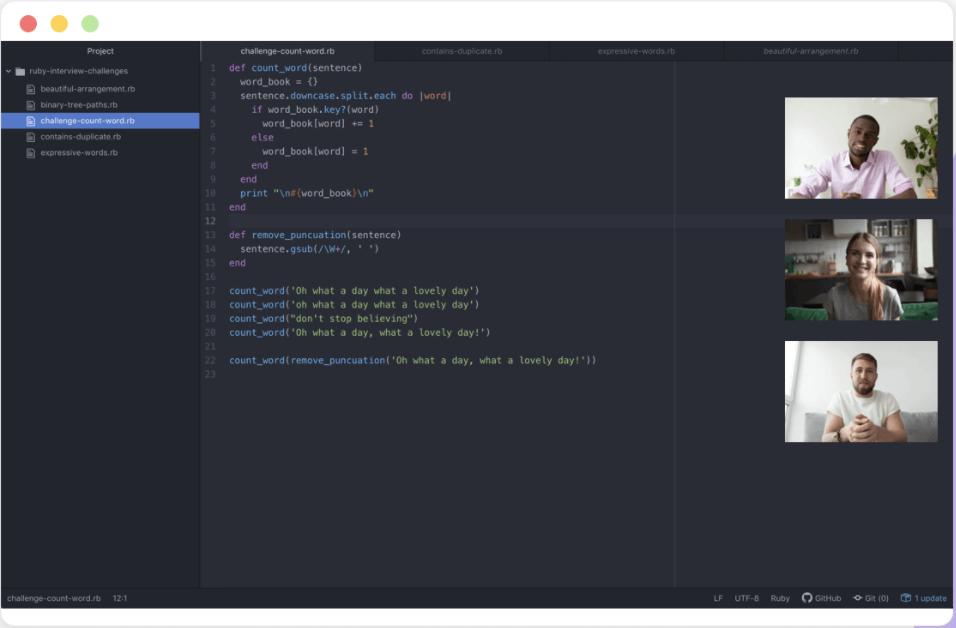Collapse the ruby-interview-challenges folder chevron
This screenshot has width=956, height=628.
point(8,71)
